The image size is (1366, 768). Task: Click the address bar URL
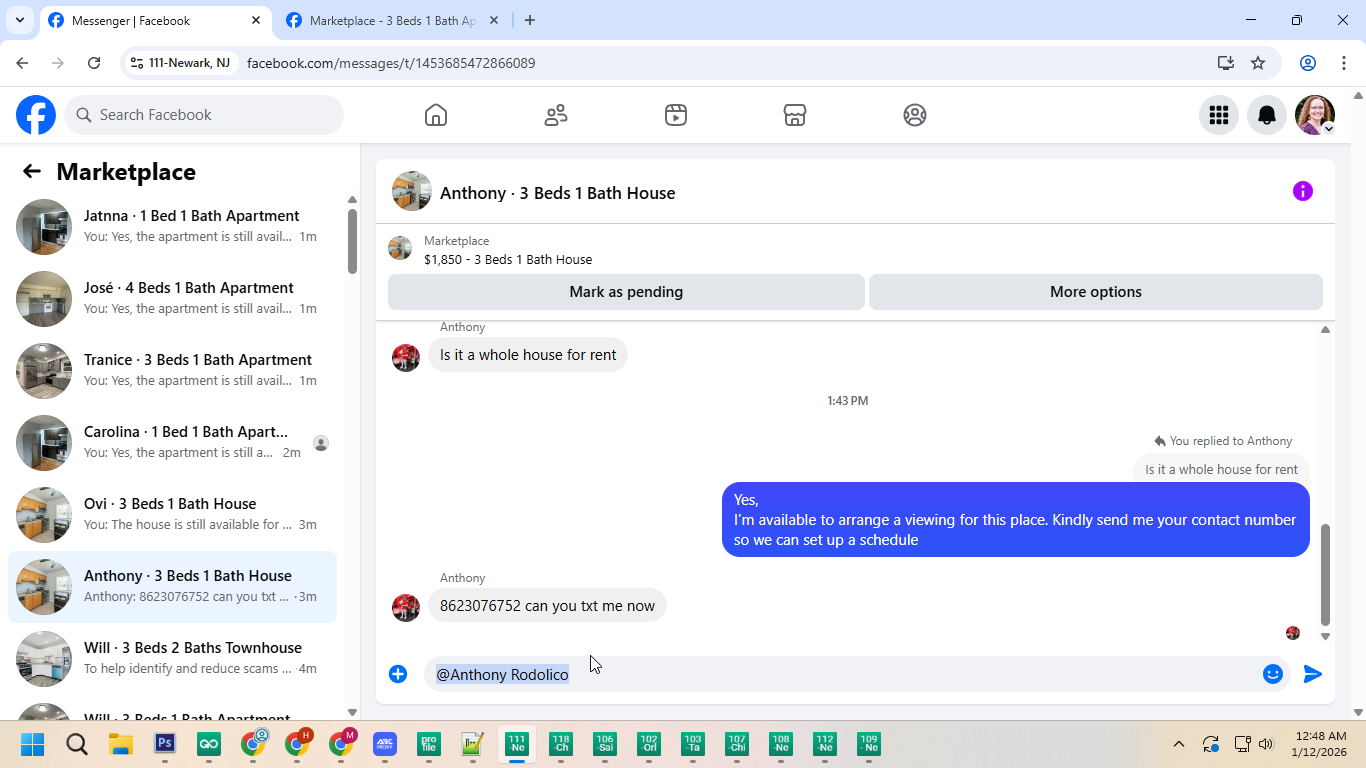(391, 63)
